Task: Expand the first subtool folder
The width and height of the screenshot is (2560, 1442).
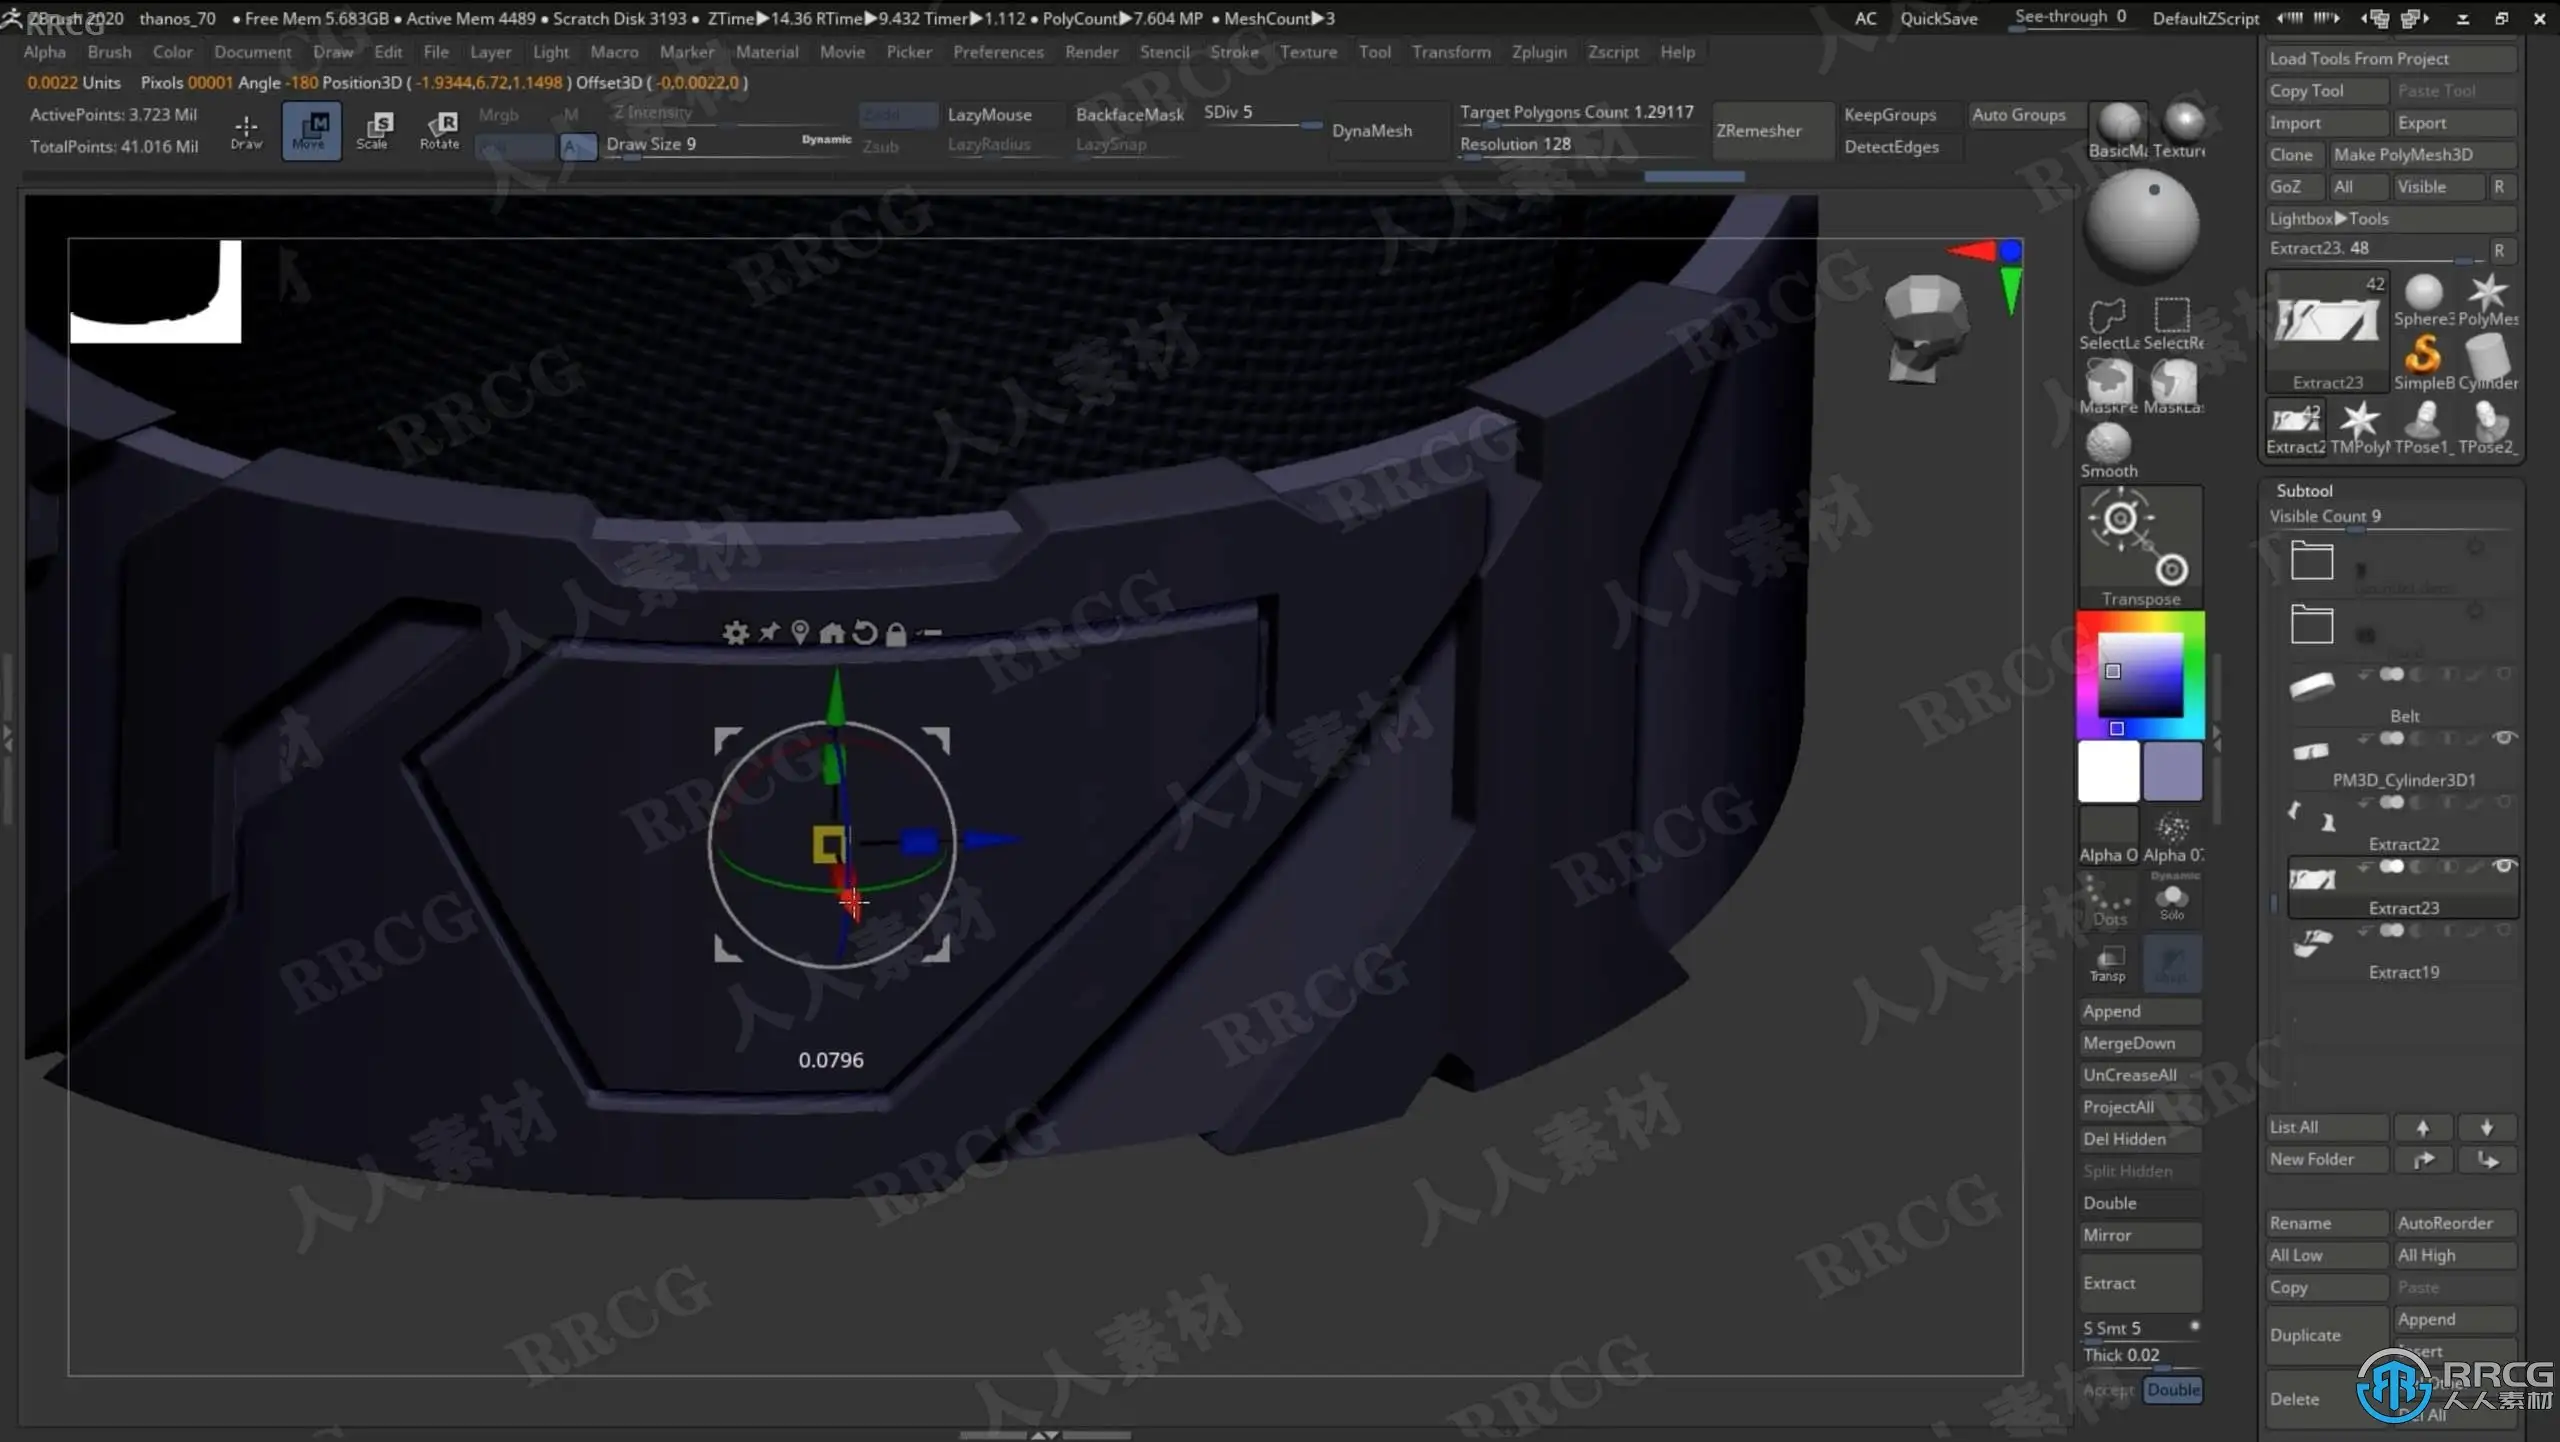Action: (2312, 561)
